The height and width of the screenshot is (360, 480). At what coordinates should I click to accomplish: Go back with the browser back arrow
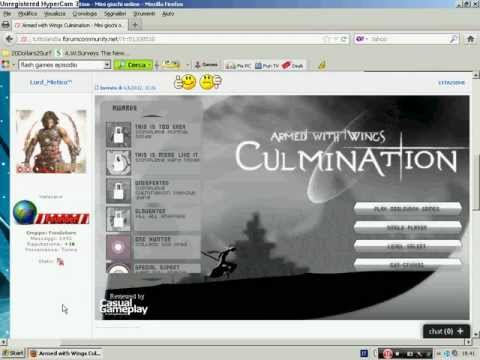click(x=9, y=39)
